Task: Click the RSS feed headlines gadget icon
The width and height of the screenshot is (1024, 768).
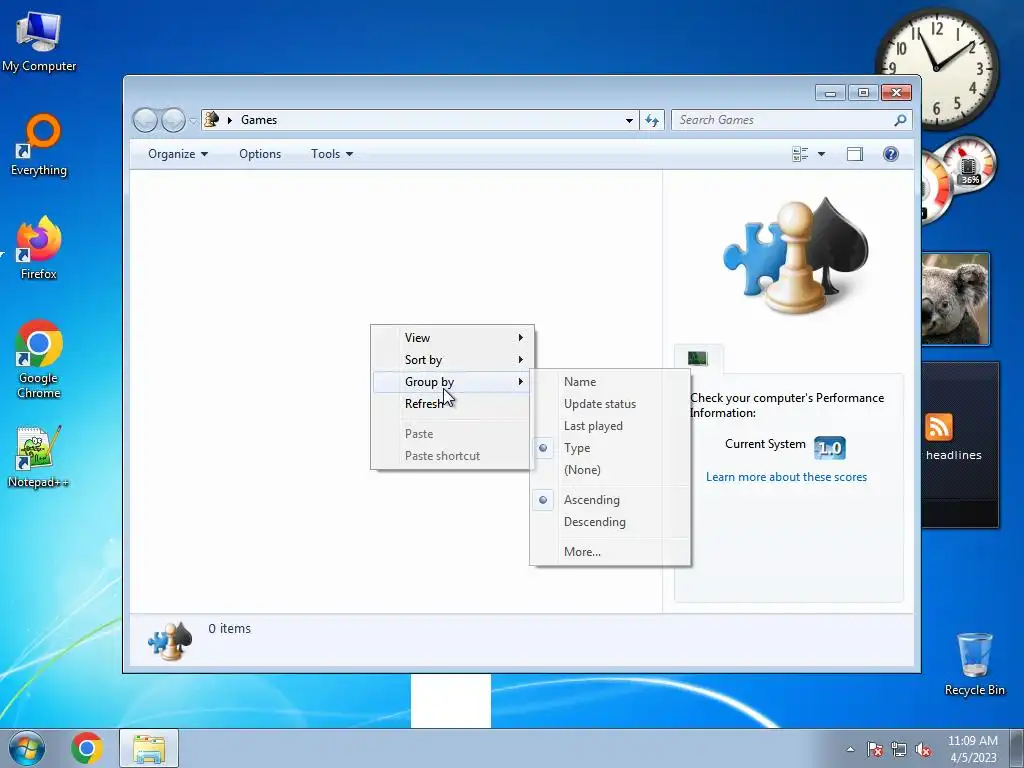Action: [938, 427]
